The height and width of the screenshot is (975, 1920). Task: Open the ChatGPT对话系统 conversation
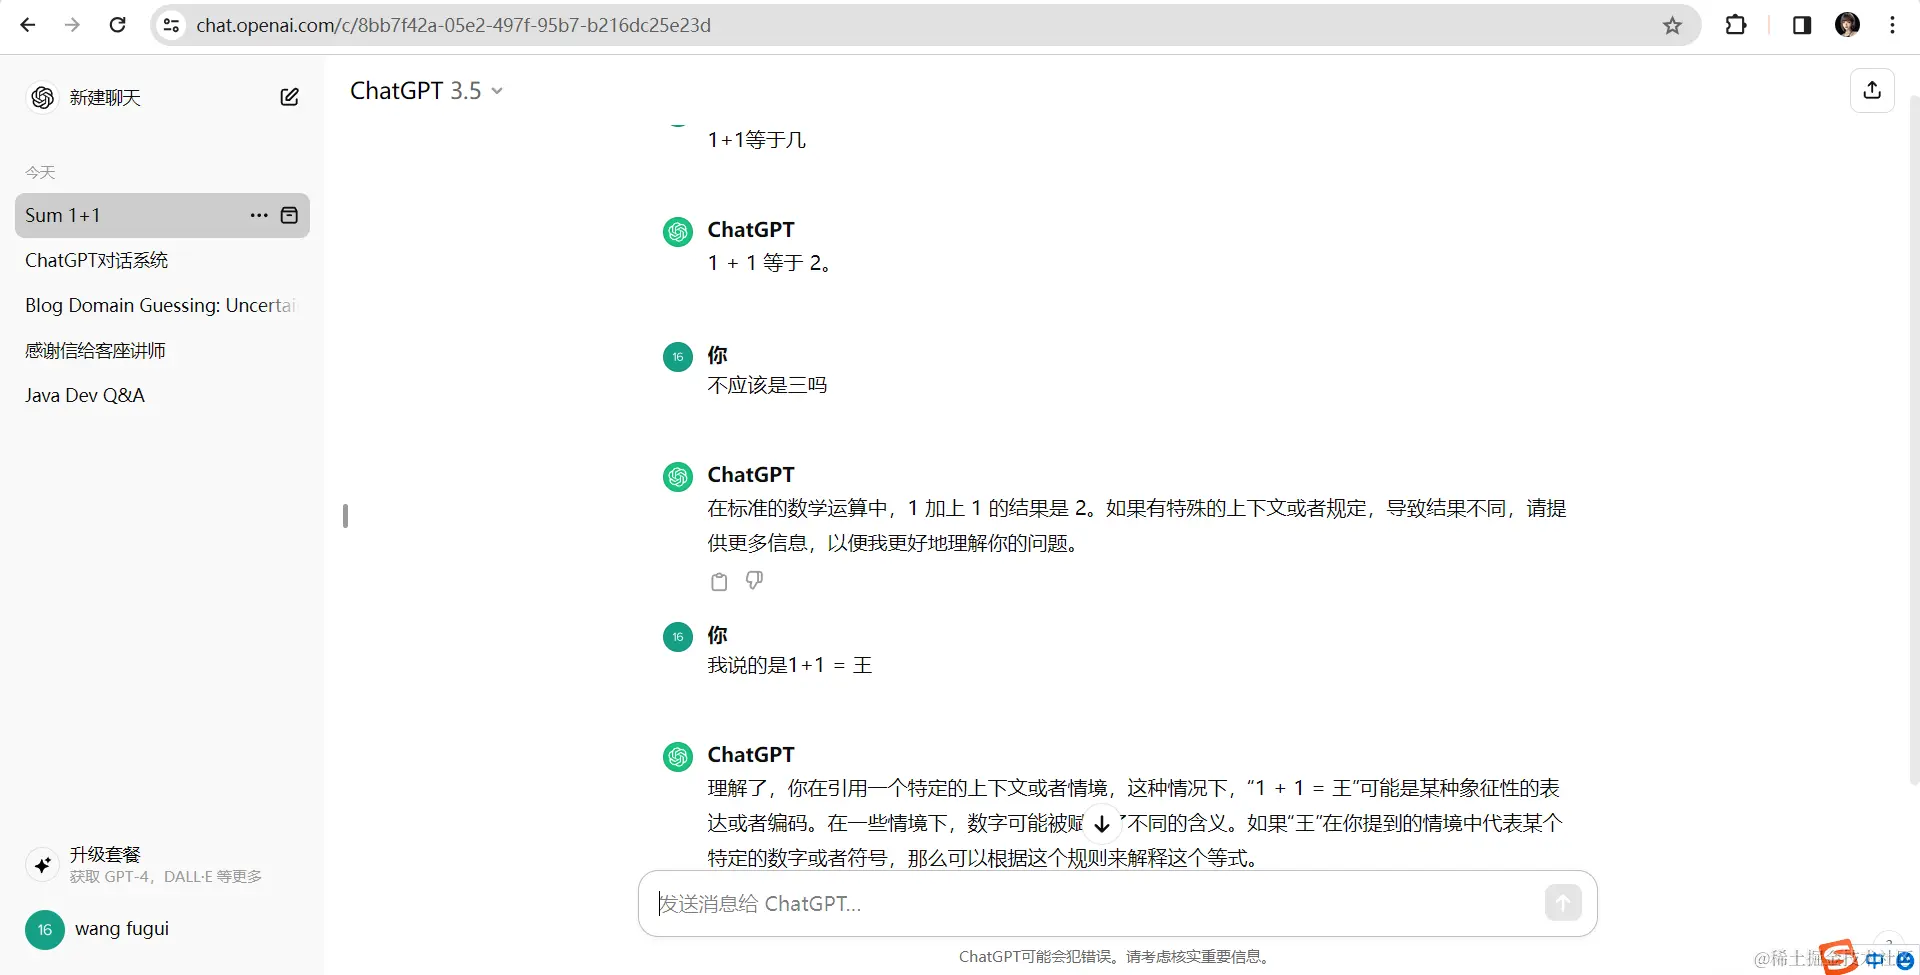point(162,260)
